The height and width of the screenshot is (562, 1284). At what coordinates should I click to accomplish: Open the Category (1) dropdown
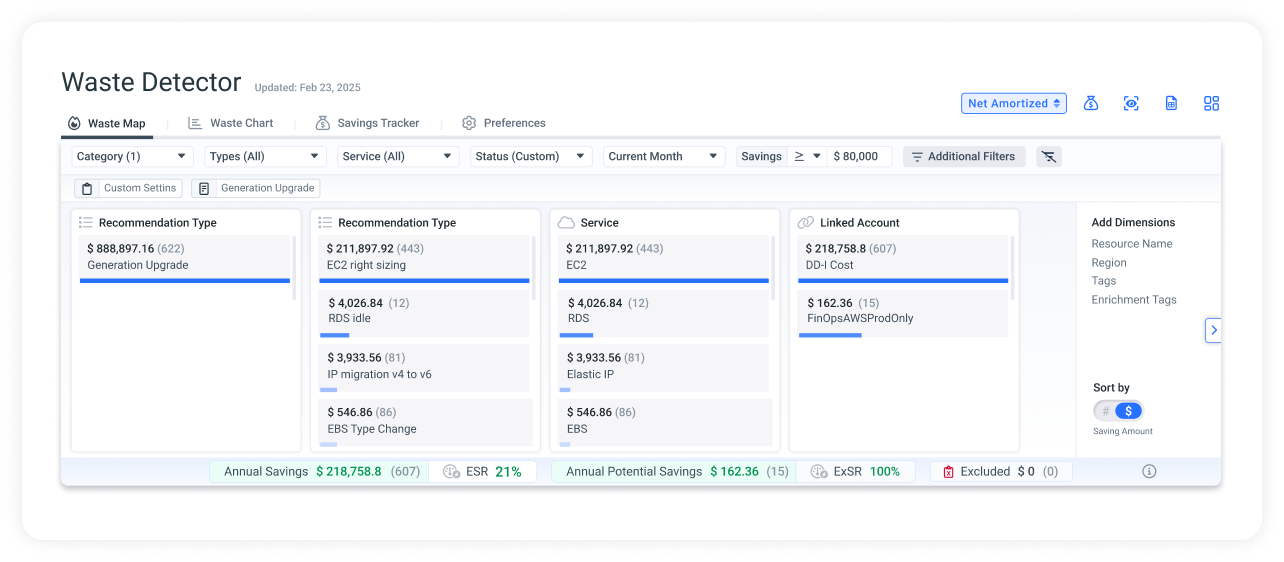click(133, 156)
